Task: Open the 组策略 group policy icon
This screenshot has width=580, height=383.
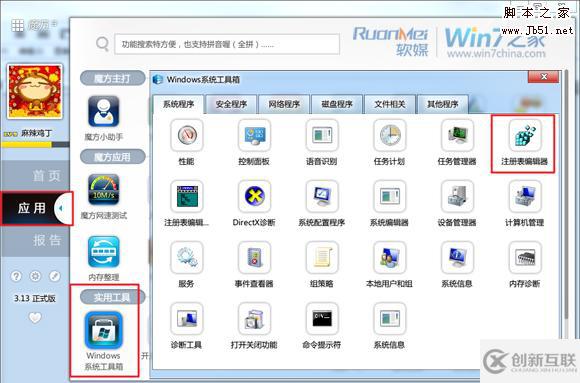Action: (322, 258)
